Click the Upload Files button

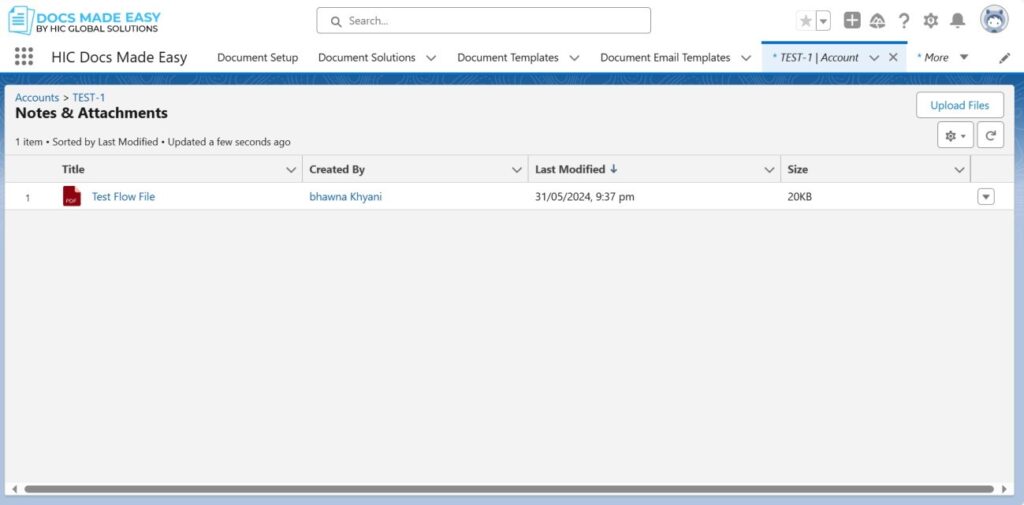959,105
